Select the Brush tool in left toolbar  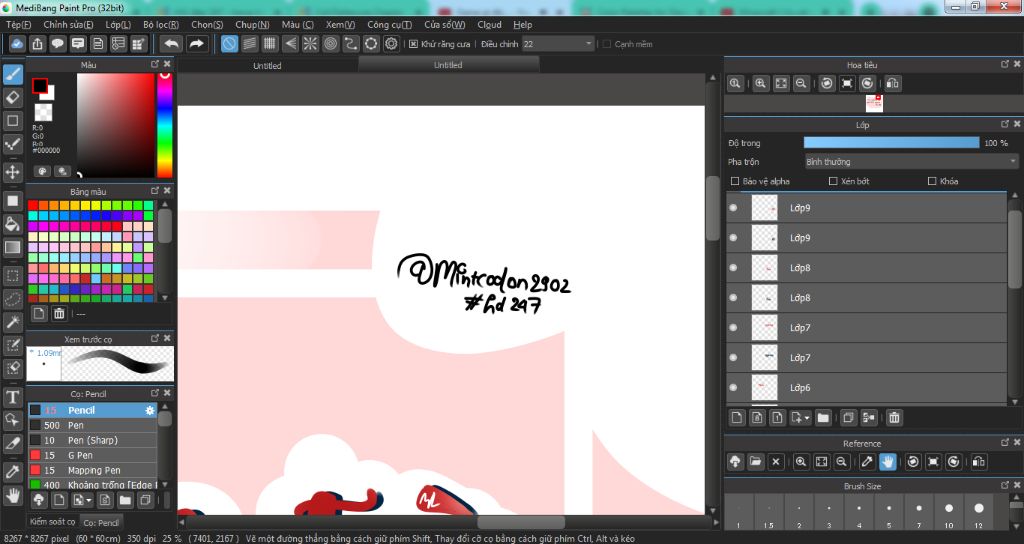[x=12, y=74]
